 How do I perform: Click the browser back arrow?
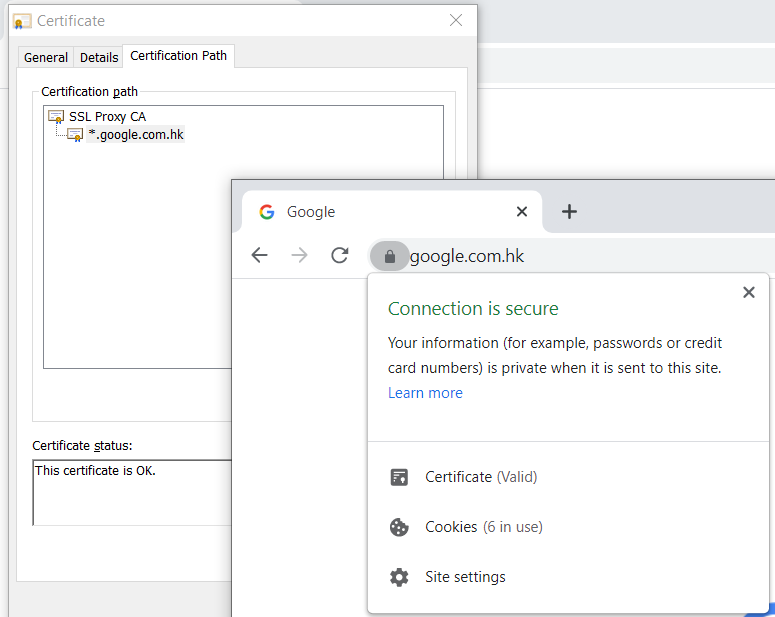pyautogui.click(x=259, y=255)
